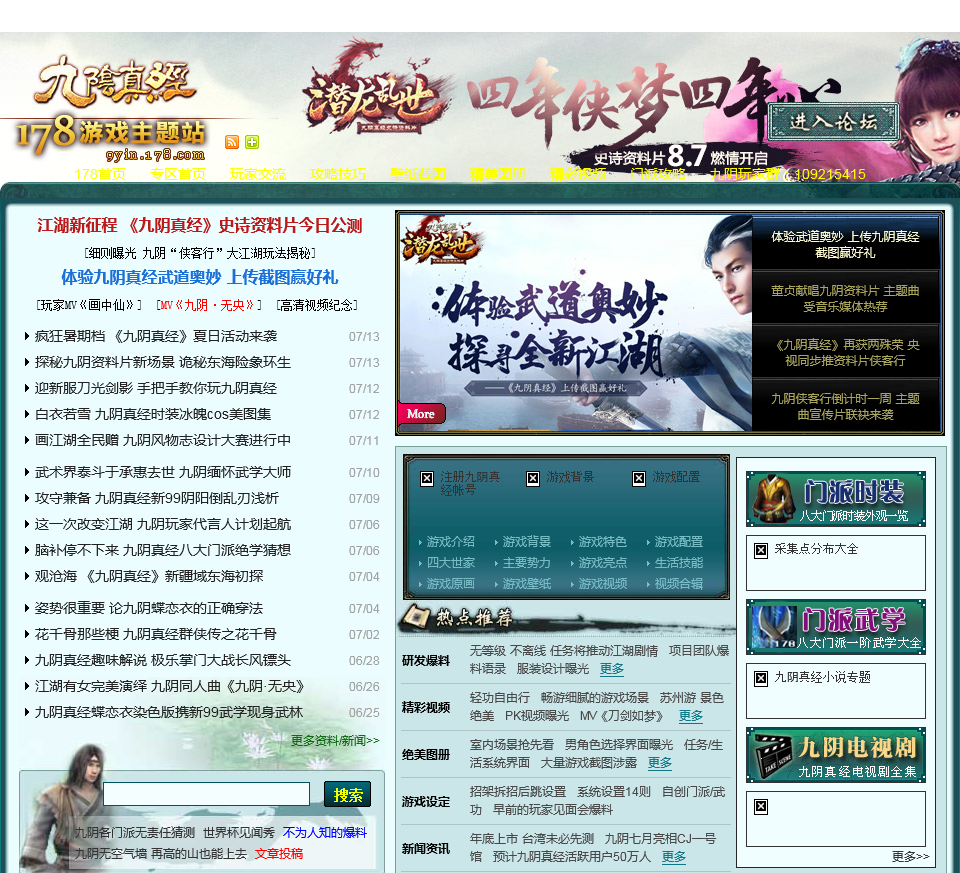Open the 生活技能 link
960x873 pixels.
(x=678, y=563)
